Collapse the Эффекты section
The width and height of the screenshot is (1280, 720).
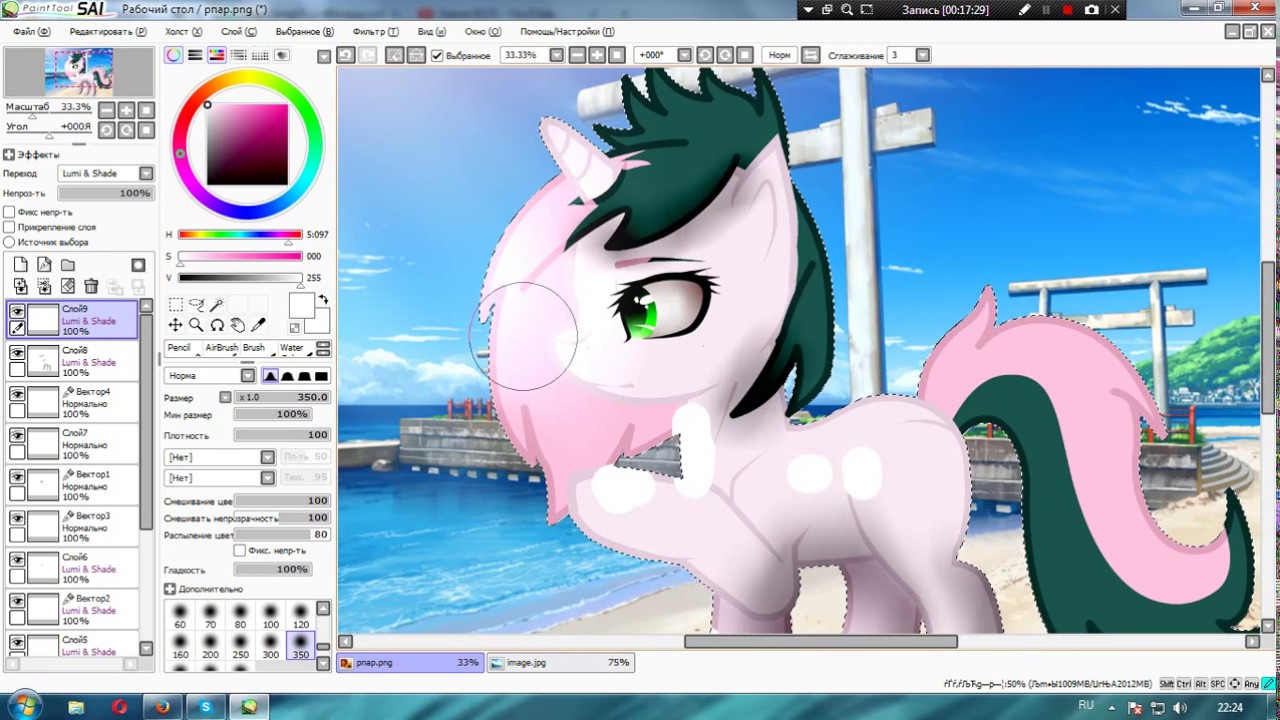point(9,155)
